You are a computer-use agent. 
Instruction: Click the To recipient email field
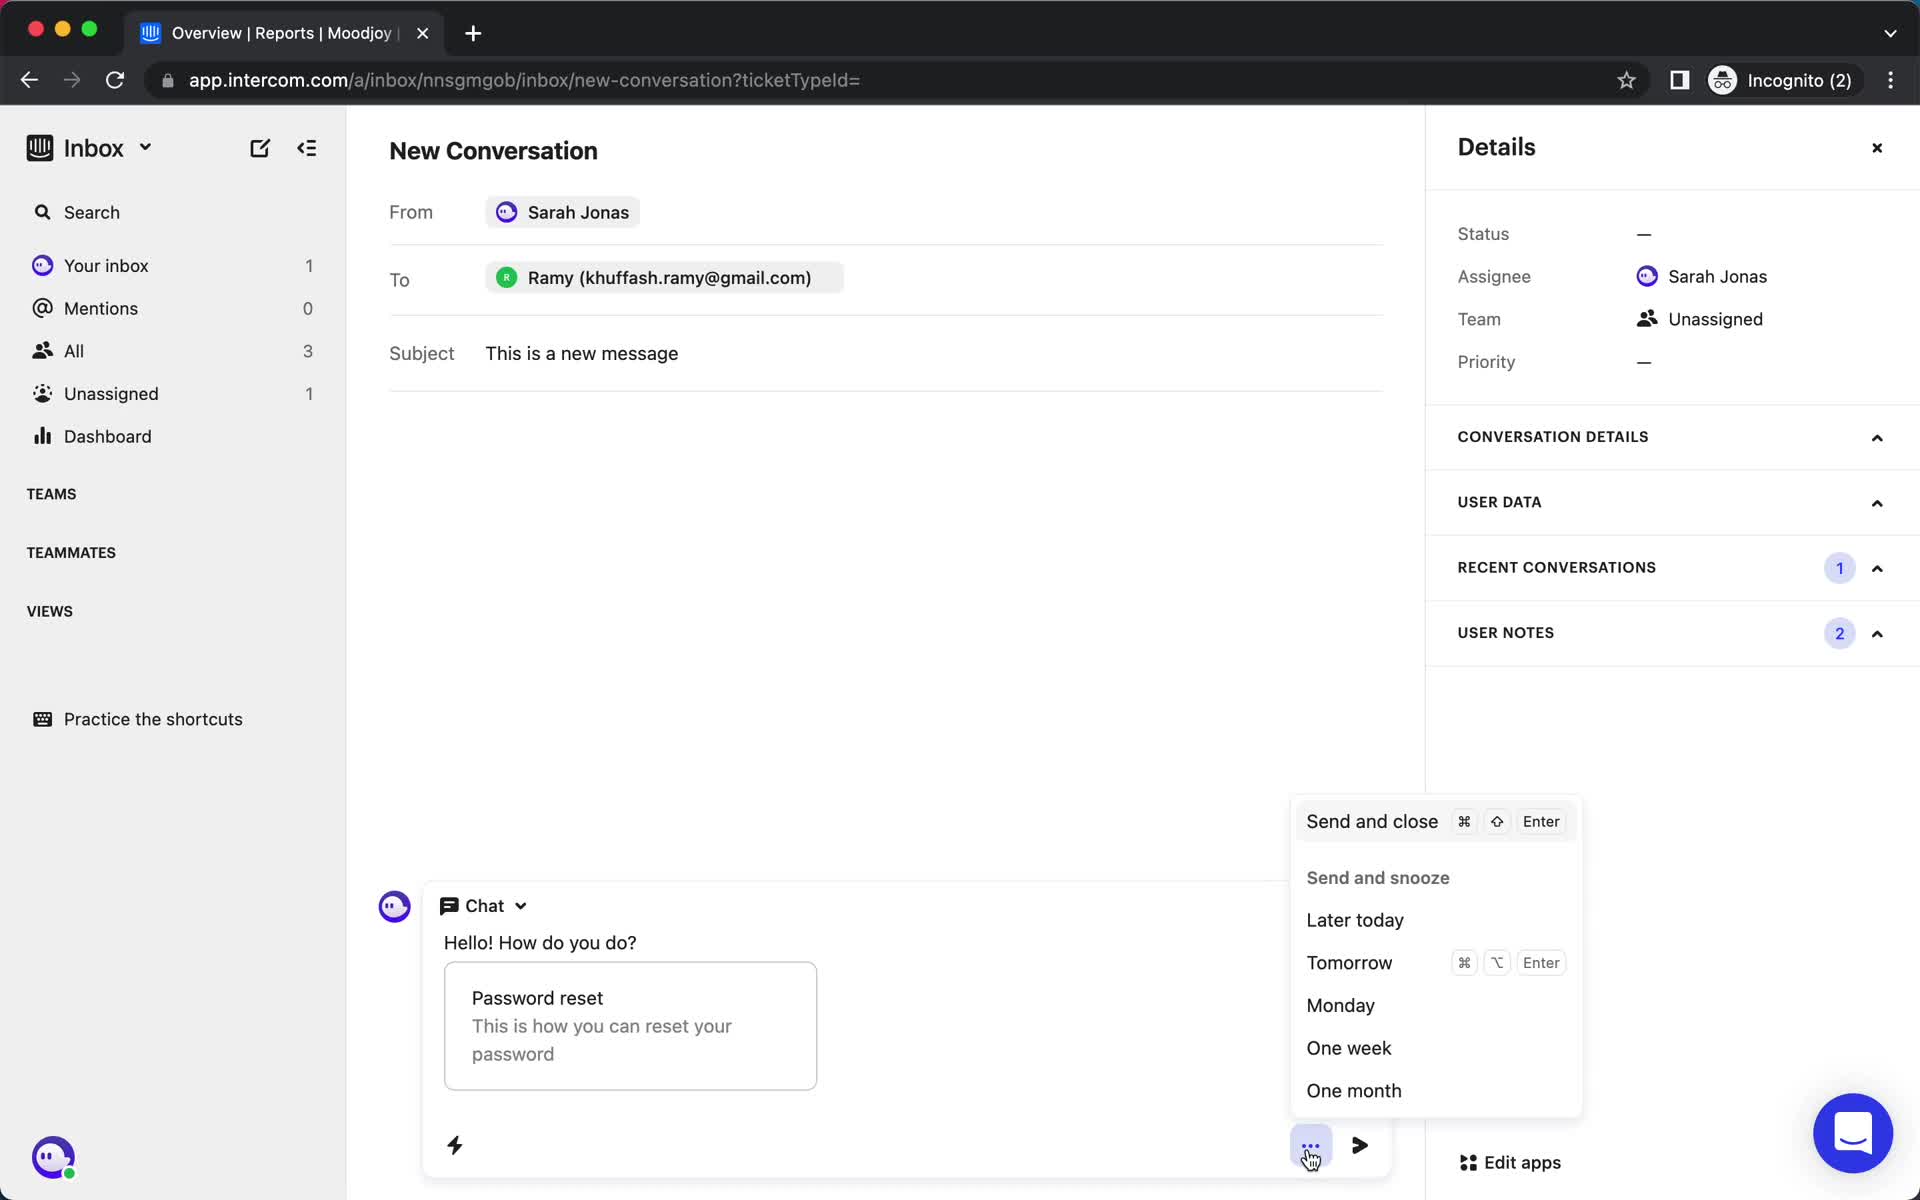(x=668, y=278)
